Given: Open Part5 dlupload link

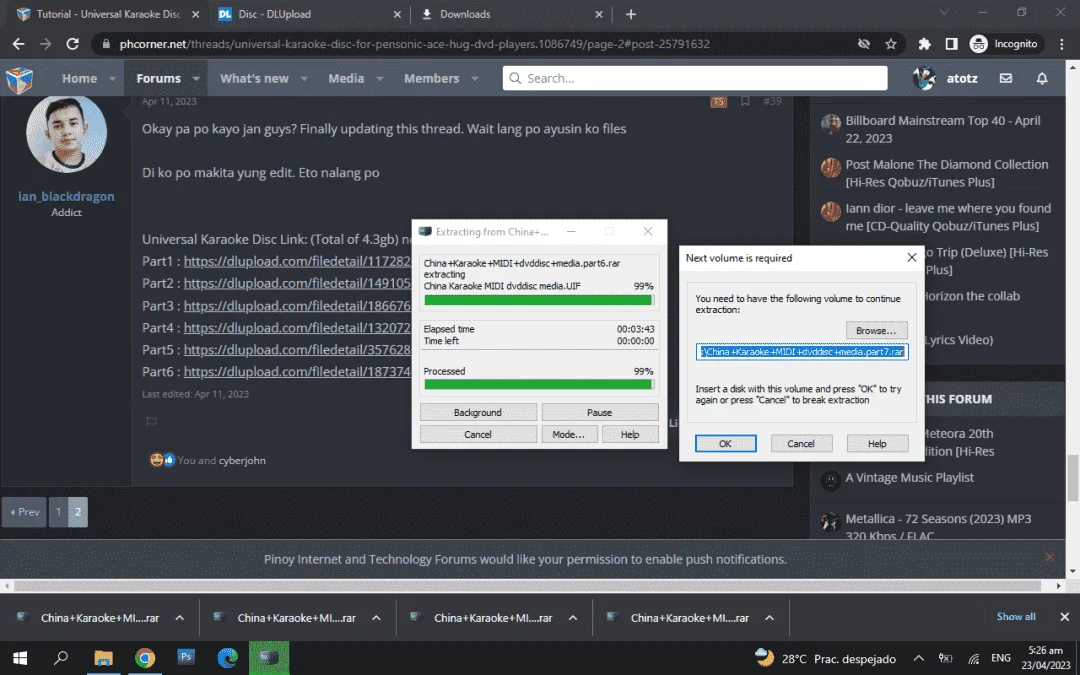Looking at the screenshot, I should click(x=297, y=350).
